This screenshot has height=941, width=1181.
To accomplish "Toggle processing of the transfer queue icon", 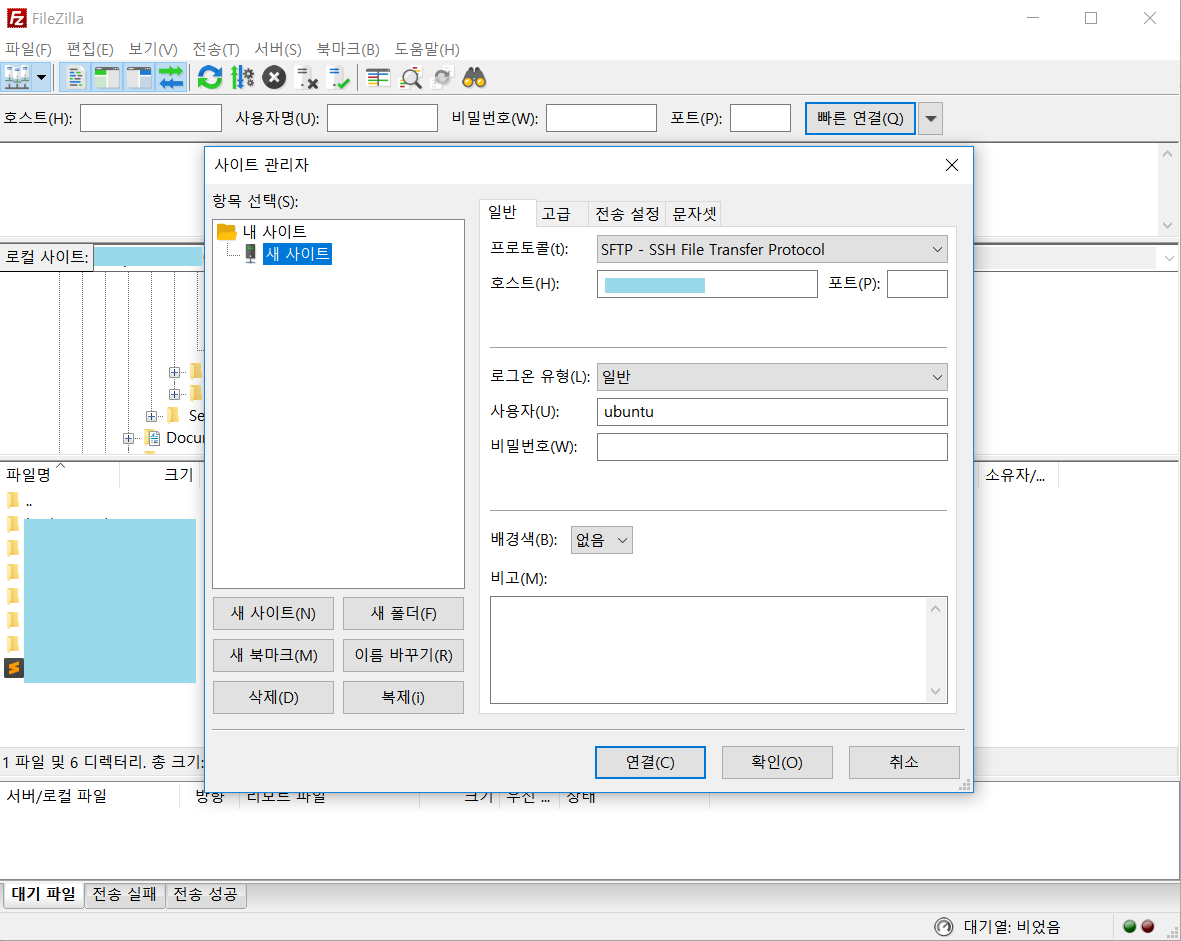I will [x=242, y=78].
